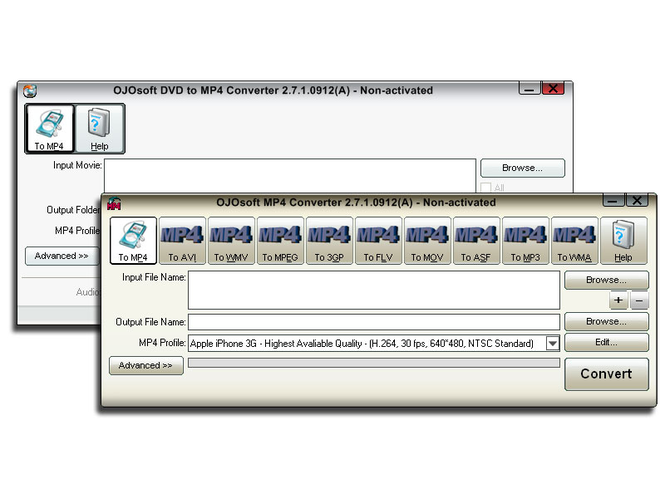Choose the To AVI conversion icon
This screenshot has width=665, height=498.
click(182, 241)
